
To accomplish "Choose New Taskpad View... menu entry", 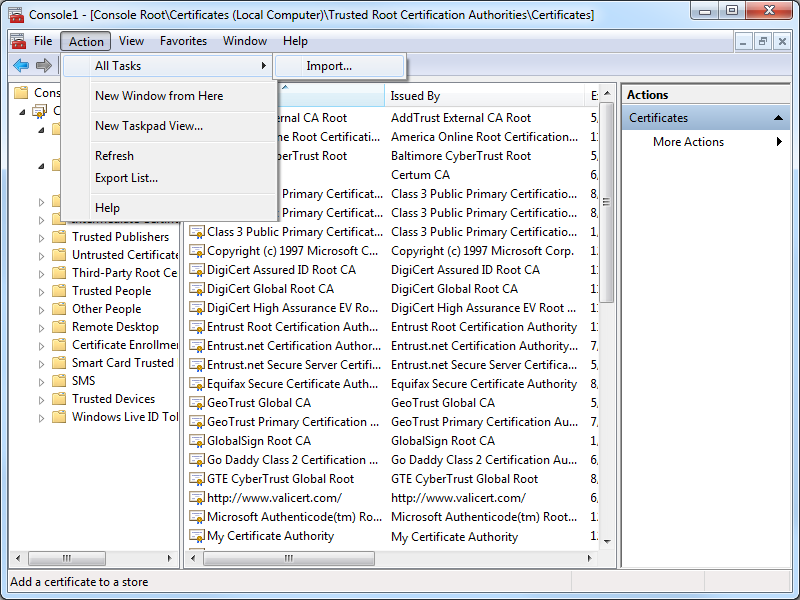I will click(x=148, y=126).
